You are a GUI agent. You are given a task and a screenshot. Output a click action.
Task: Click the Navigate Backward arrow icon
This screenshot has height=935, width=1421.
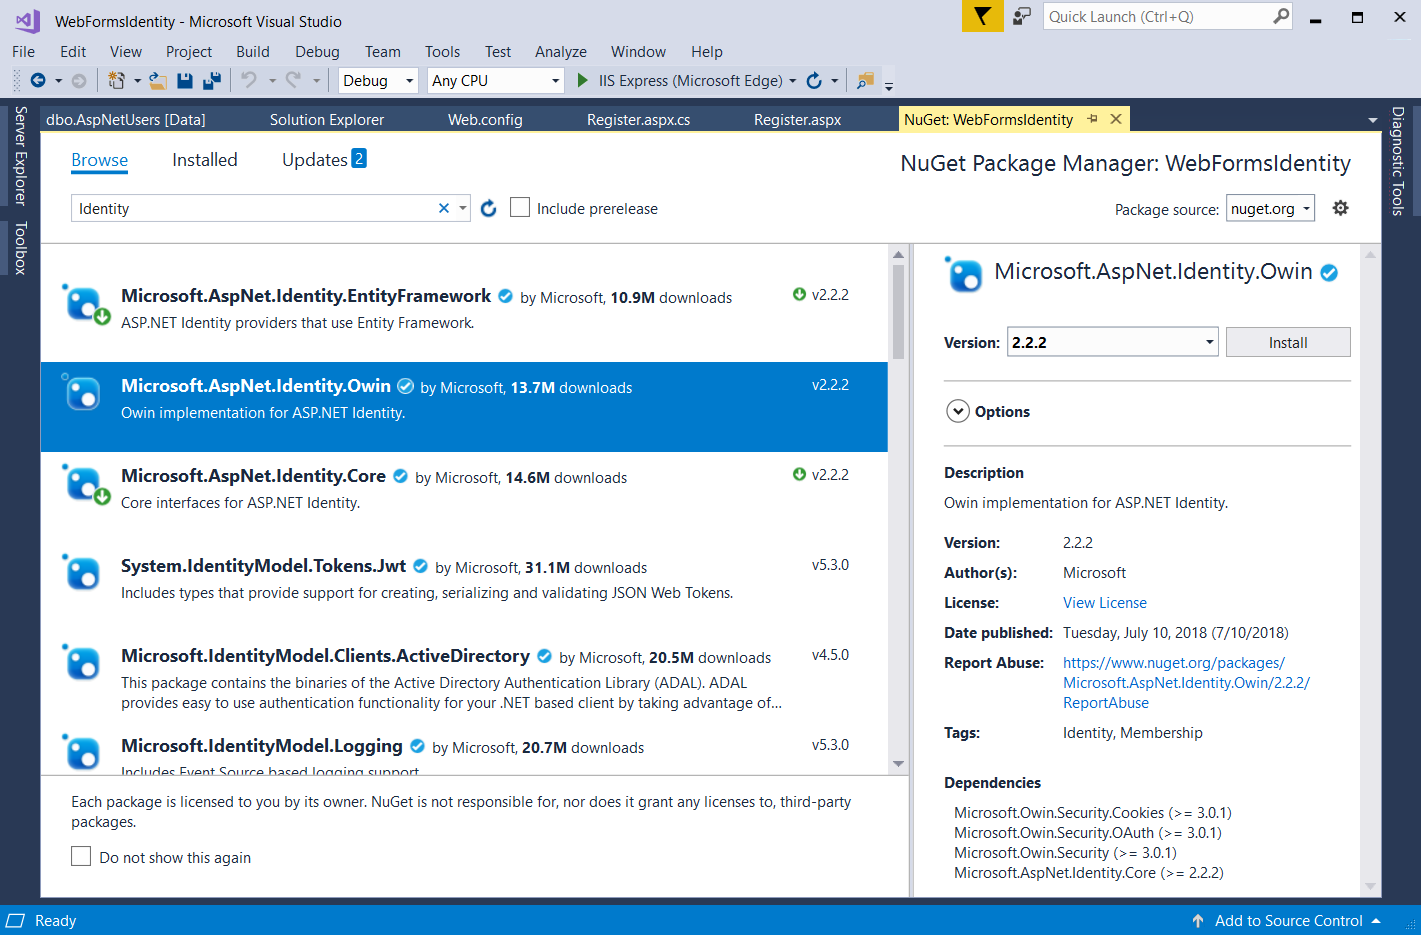39,80
